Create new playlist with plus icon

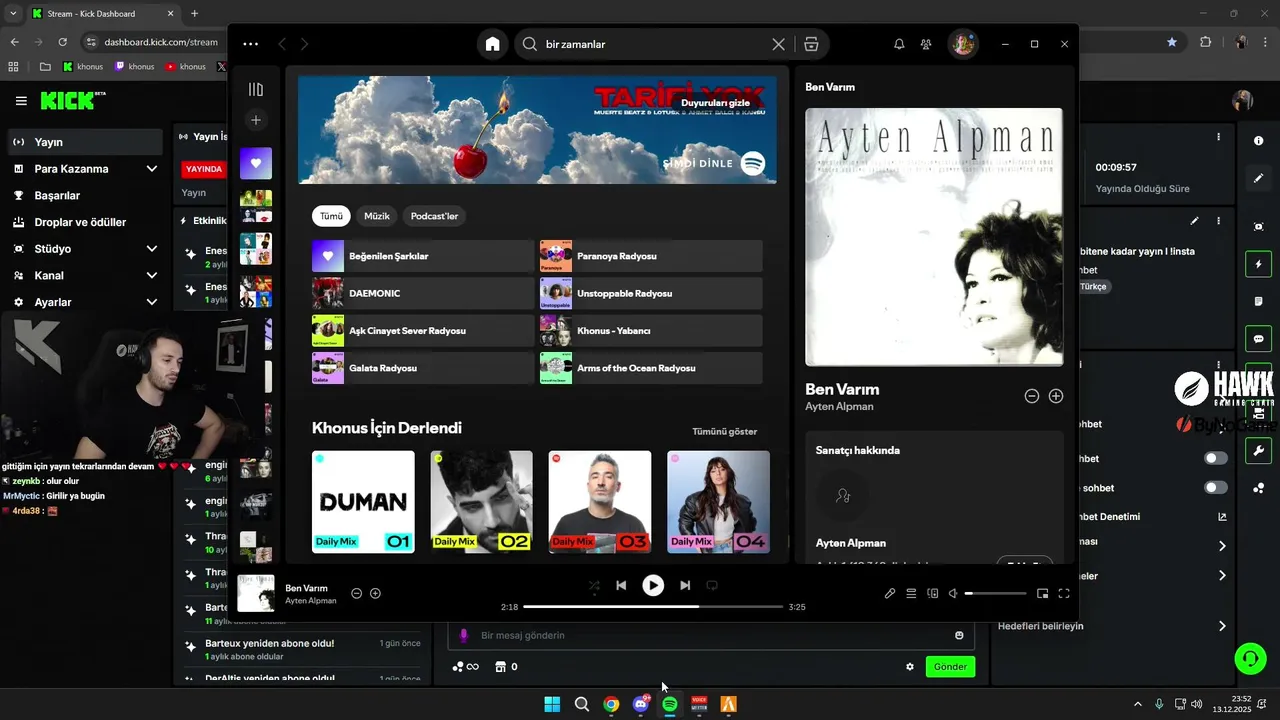tap(256, 120)
